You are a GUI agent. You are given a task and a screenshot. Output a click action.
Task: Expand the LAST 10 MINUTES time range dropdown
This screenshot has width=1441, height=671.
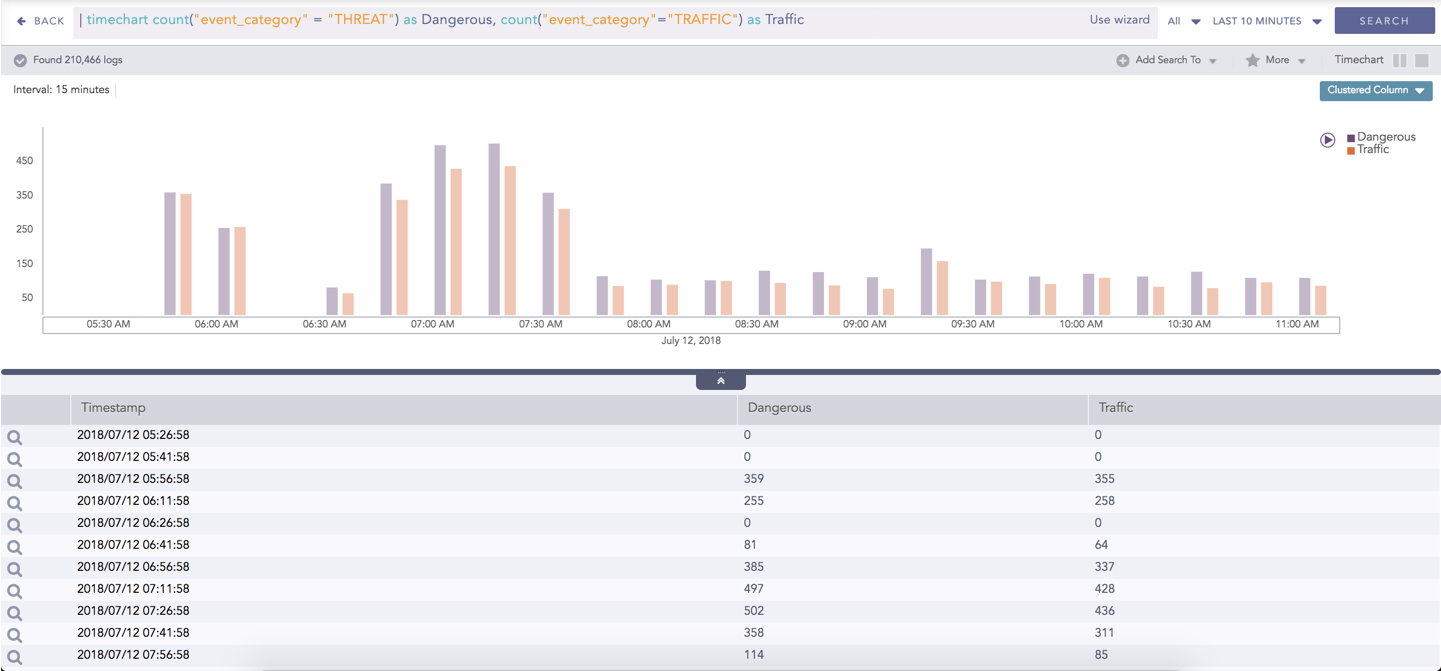tap(1266, 21)
